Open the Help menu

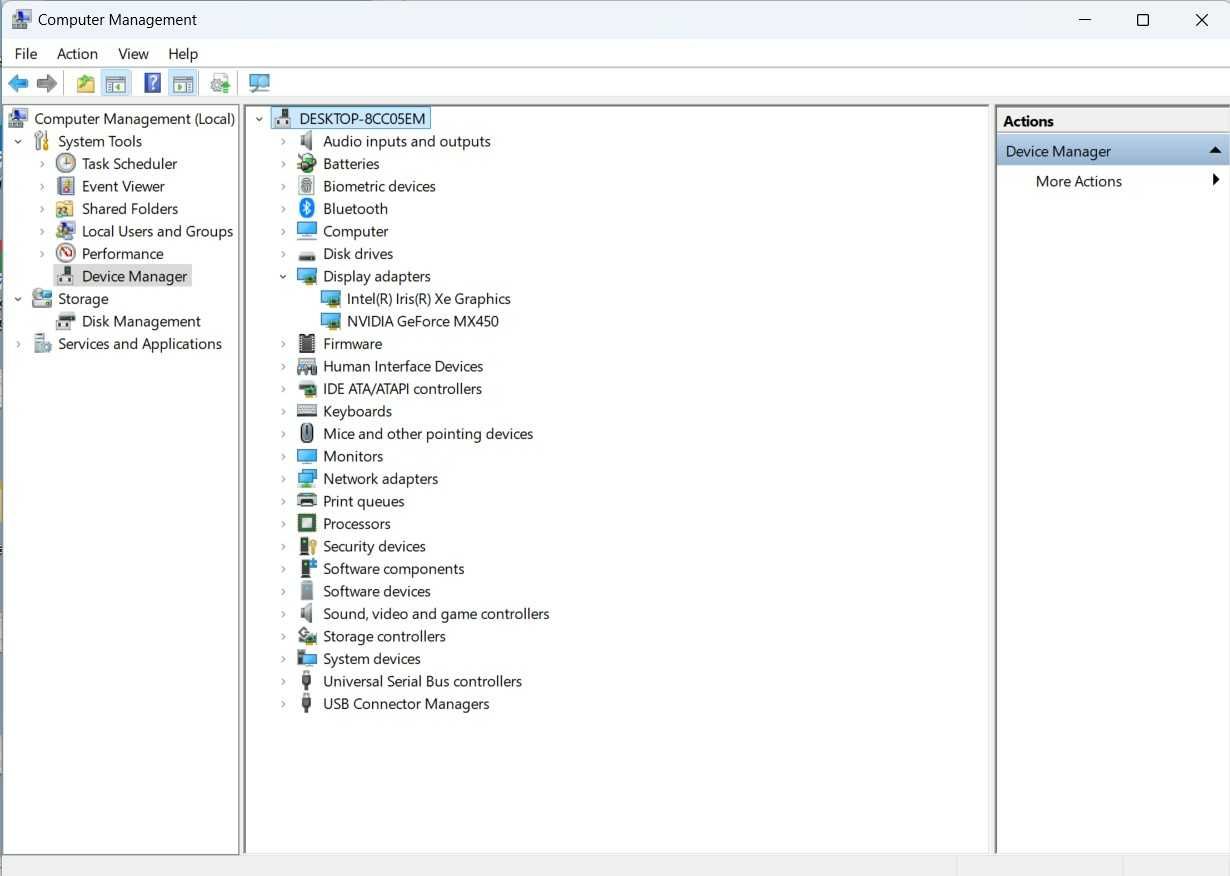(x=183, y=54)
